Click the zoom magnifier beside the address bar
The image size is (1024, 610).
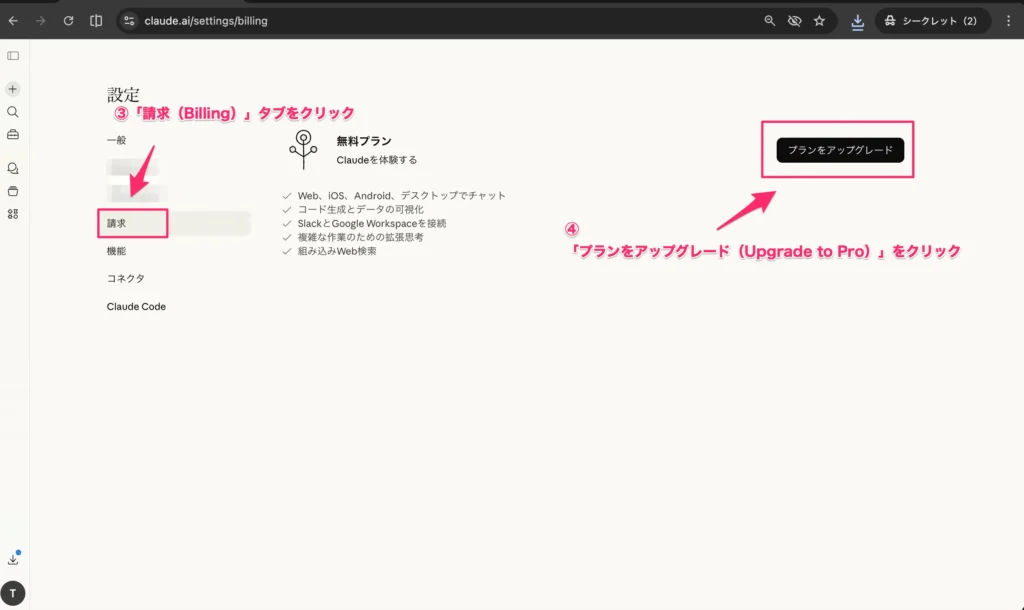(x=768, y=19)
